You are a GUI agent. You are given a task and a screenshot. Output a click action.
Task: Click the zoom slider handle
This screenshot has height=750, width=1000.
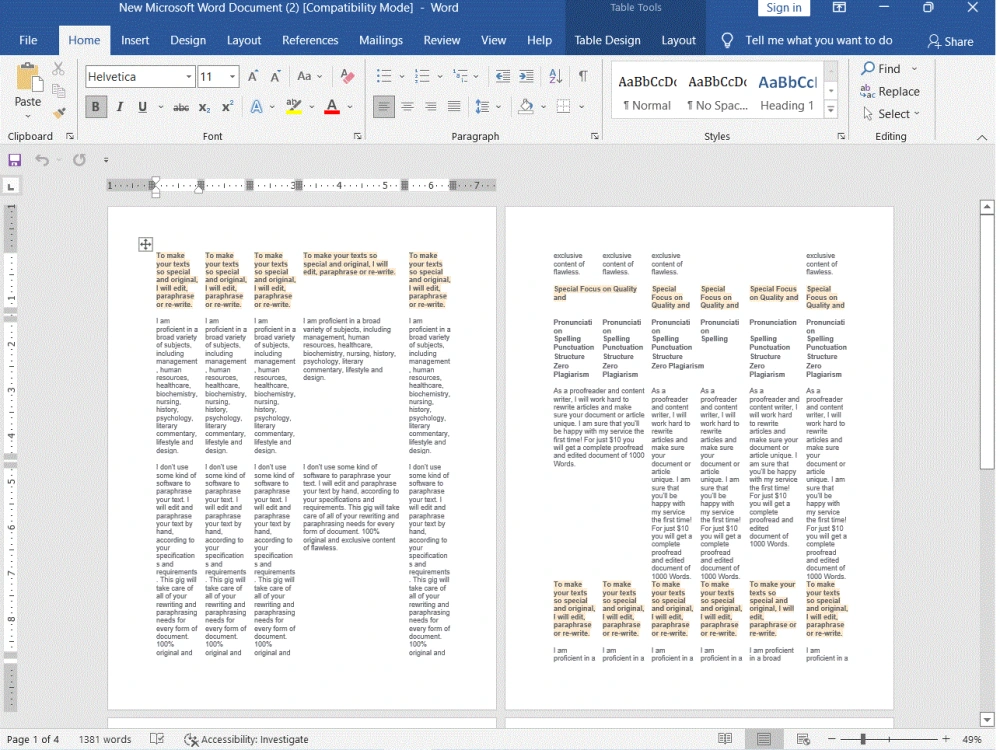pyautogui.click(x=863, y=739)
